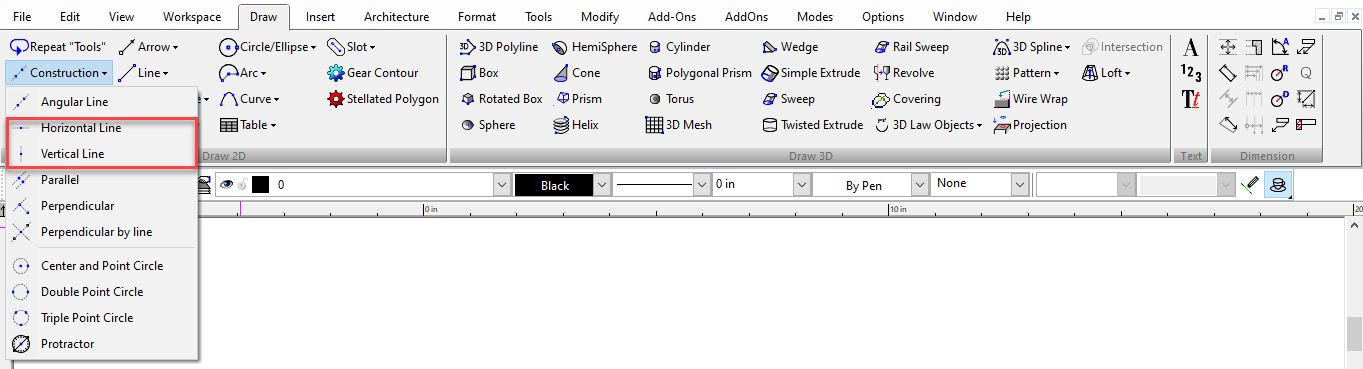The width and height of the screenshot is (1363, 369).
Task: Toggle the layer visibility eye icon
Action: tap(226, 185)
